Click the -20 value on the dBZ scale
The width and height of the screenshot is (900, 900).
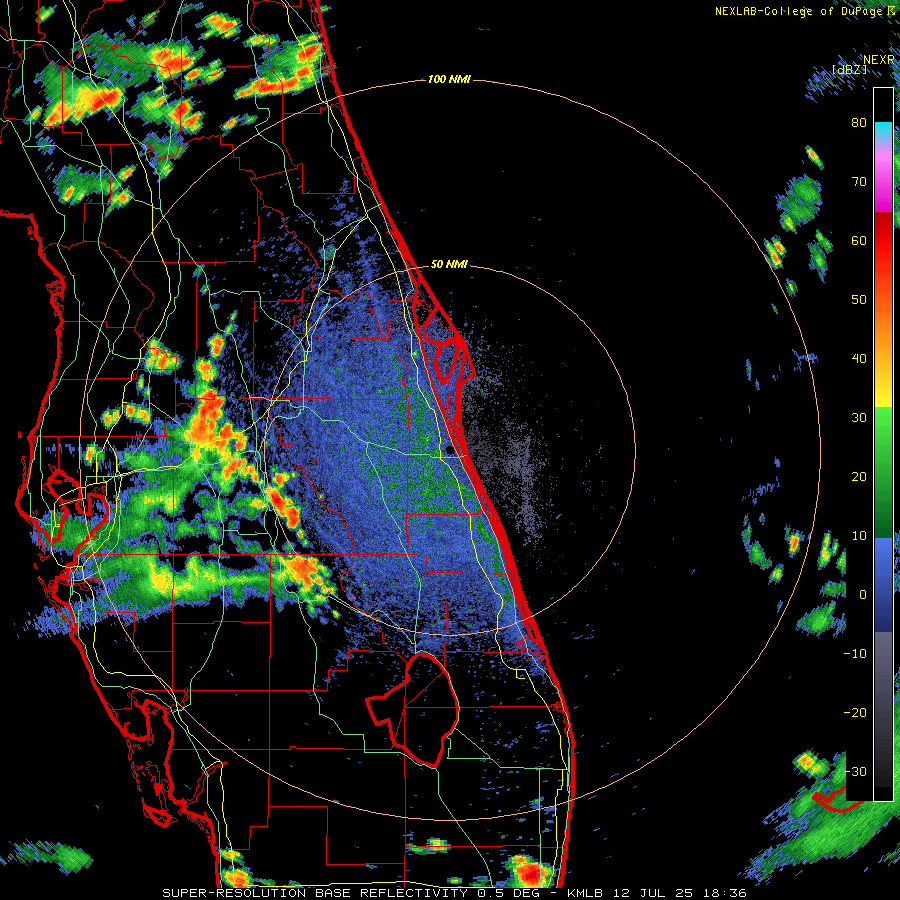(x=855, y=713)
